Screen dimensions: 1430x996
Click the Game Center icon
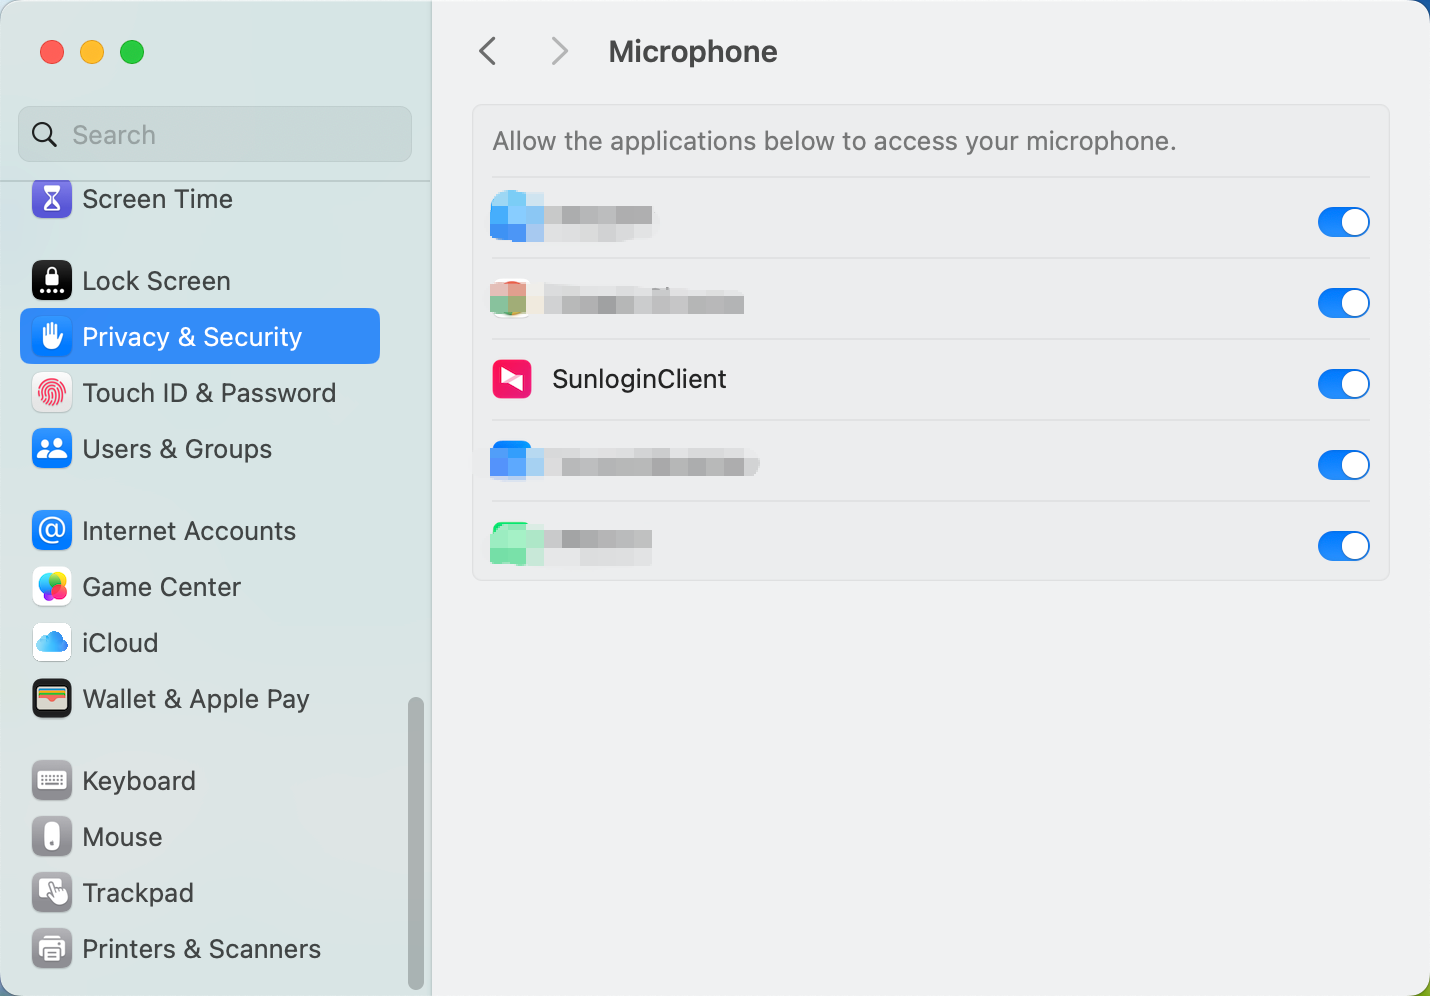point(52,587)
